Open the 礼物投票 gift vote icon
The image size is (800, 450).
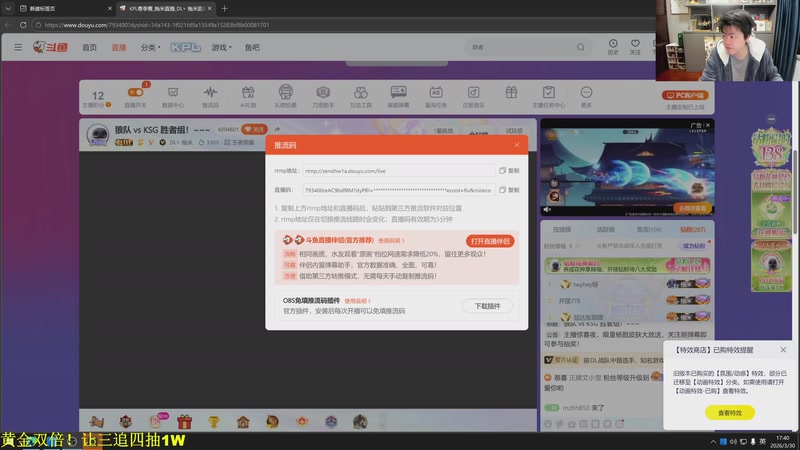point(286,96)
